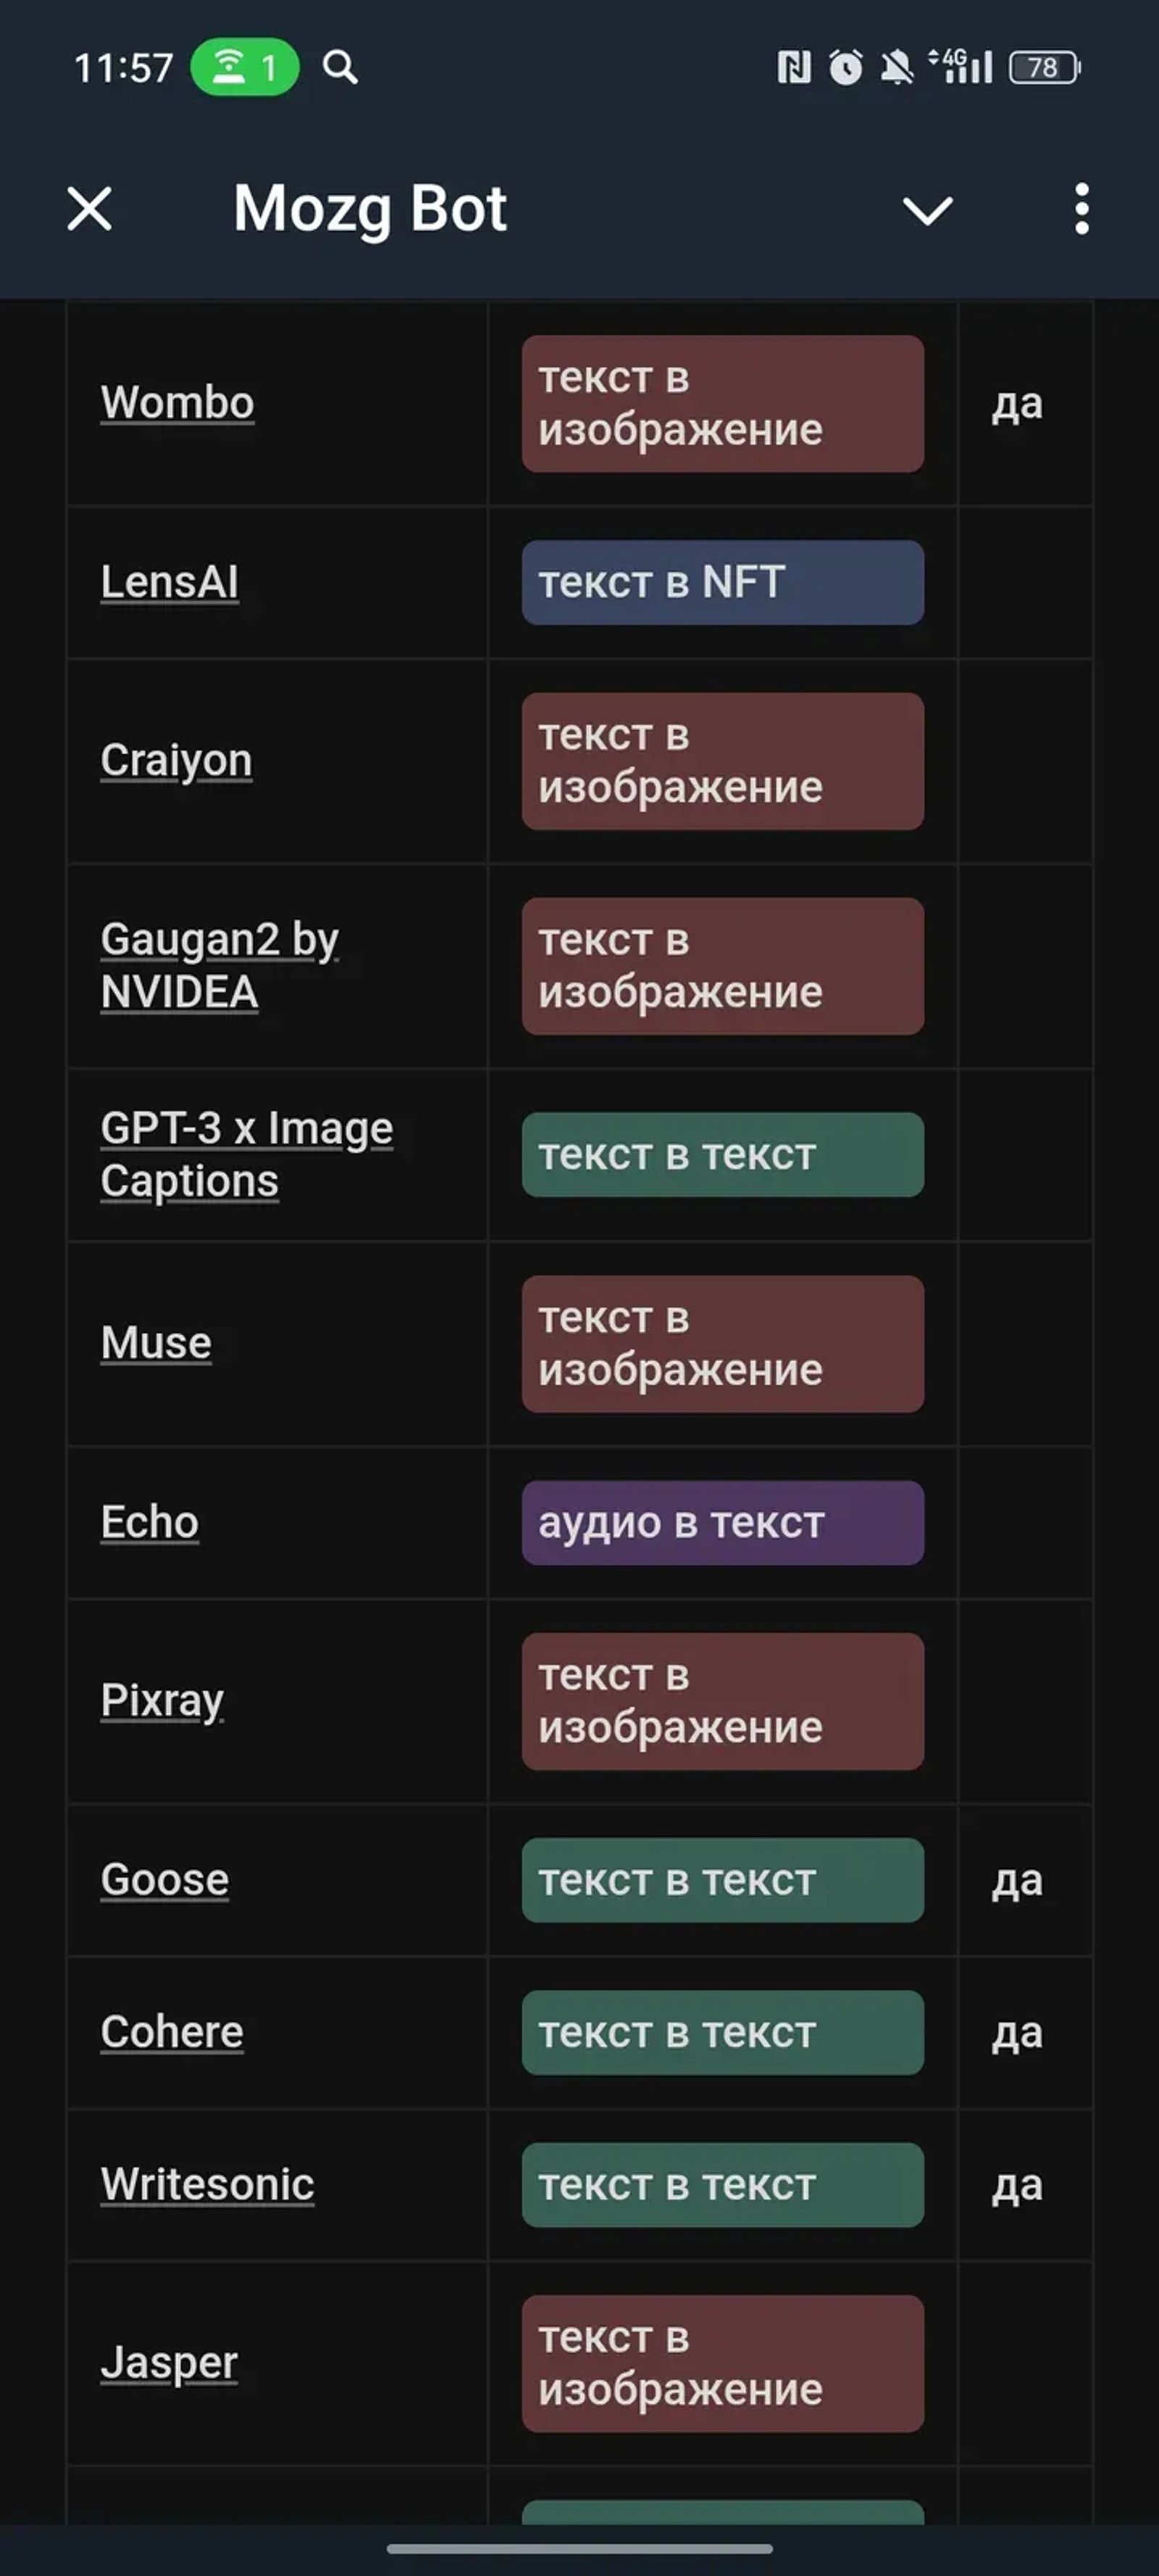Expand the Mozg Bot title dropdown

(x=371, y=208)
